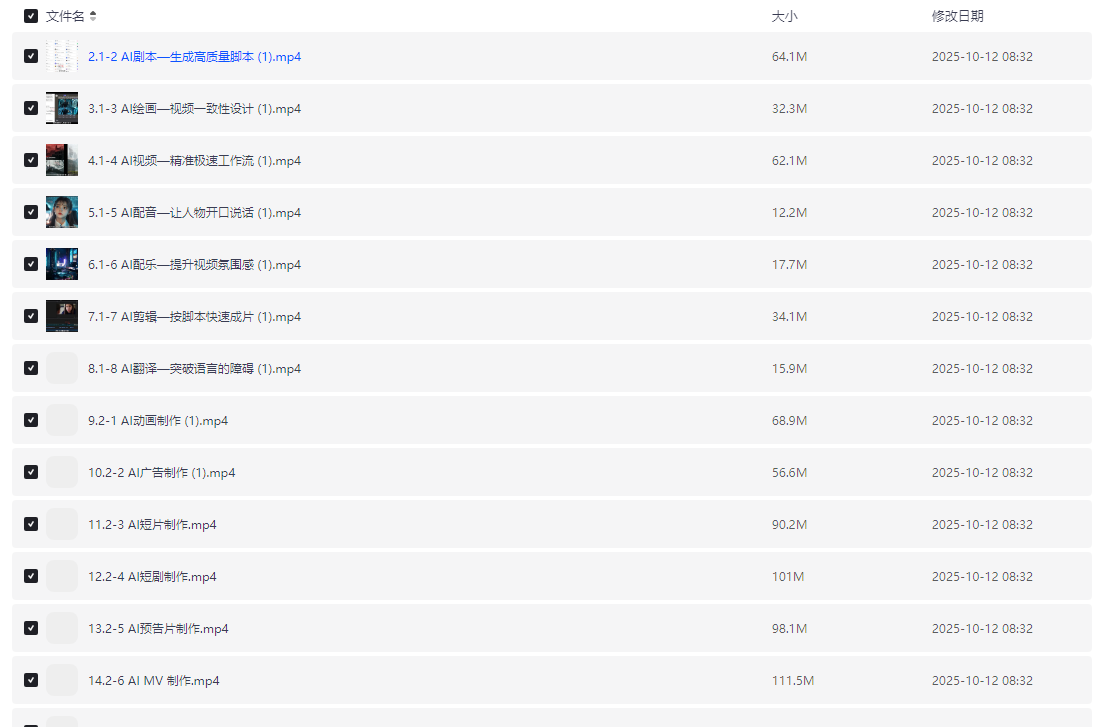Click thumbnail of 7.1-7 AI剪辑 file

[62, 316]
